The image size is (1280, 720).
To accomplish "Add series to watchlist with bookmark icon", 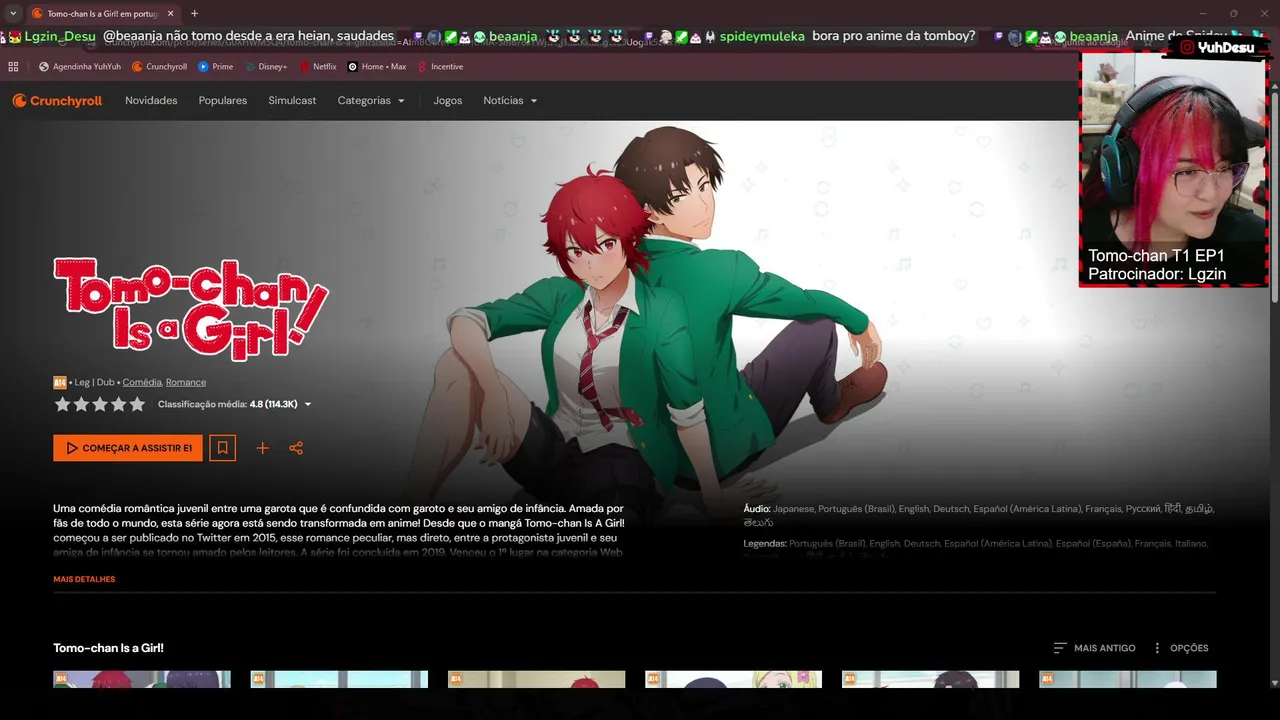I will point(222,448).
